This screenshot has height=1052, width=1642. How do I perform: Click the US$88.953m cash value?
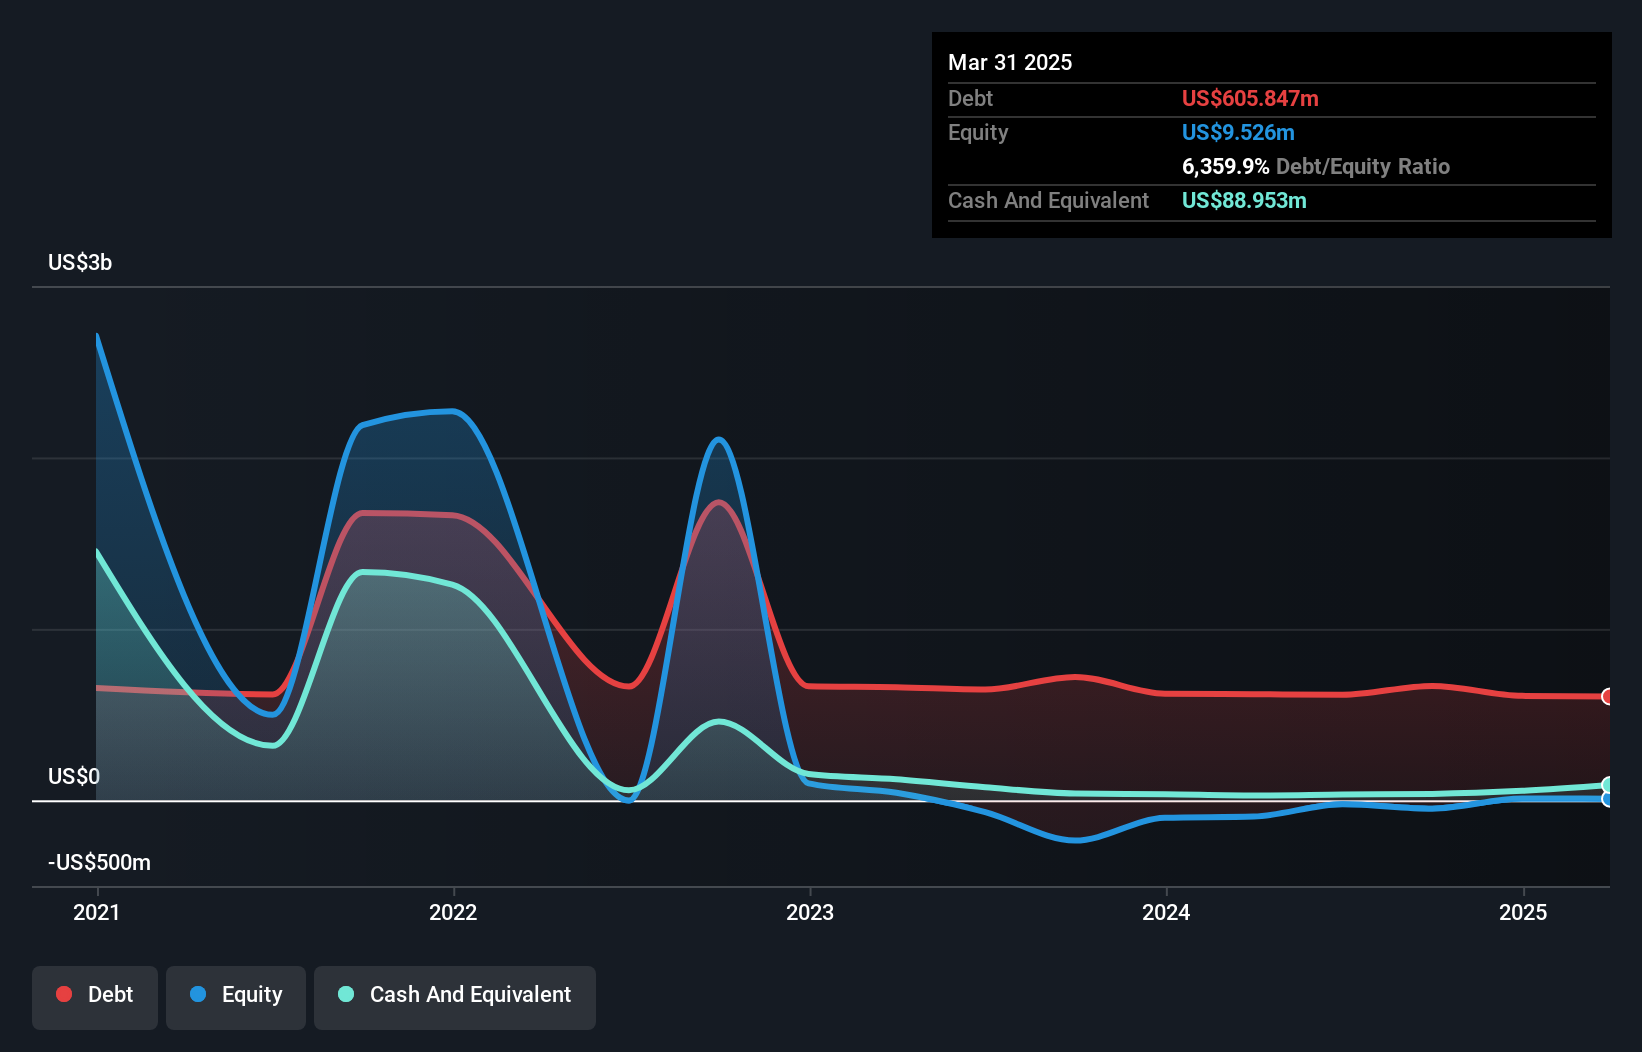click(1244, 200)
